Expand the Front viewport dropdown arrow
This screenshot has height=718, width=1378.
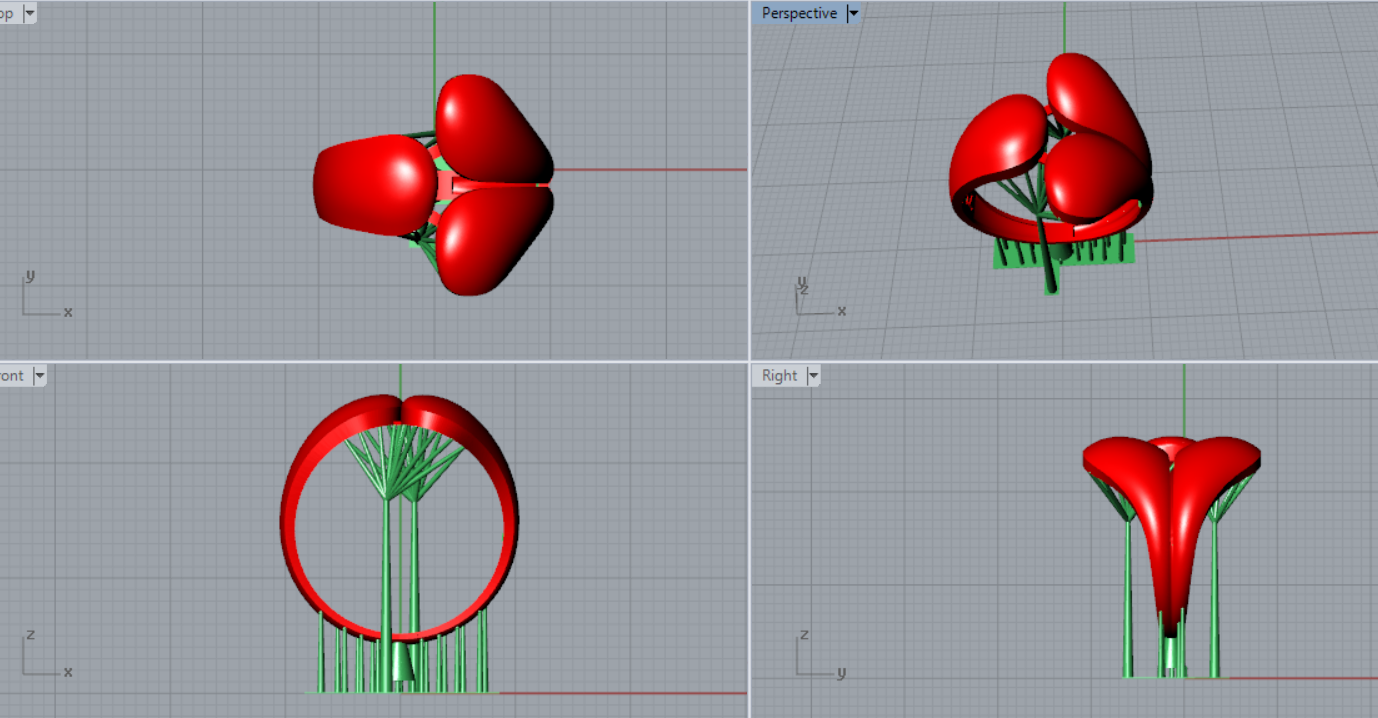[x=39, y=376]
